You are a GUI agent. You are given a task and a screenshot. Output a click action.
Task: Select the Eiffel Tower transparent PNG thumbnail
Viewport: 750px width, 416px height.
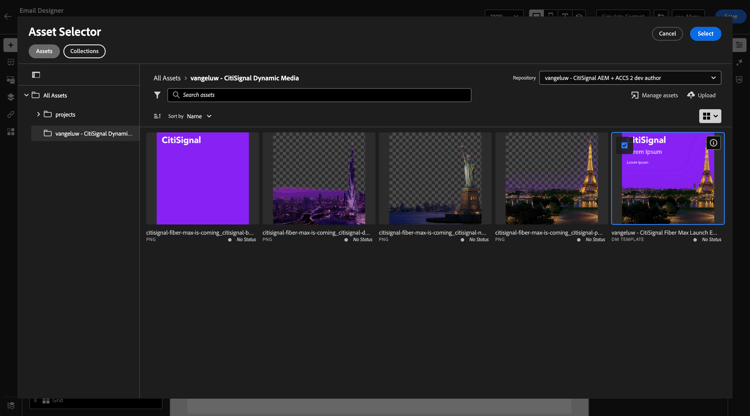551,178
